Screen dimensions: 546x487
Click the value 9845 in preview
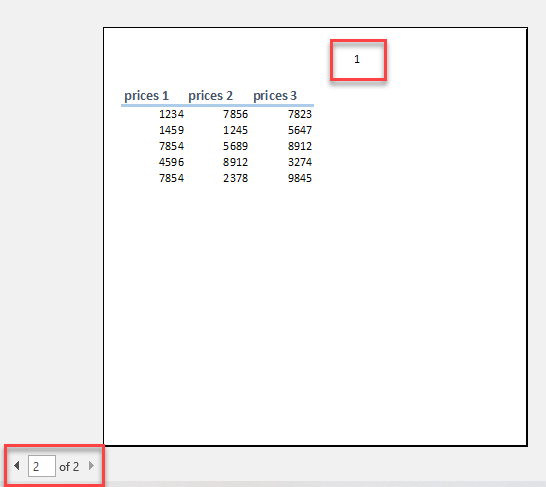pyautogui.click(x=300, y=178)
